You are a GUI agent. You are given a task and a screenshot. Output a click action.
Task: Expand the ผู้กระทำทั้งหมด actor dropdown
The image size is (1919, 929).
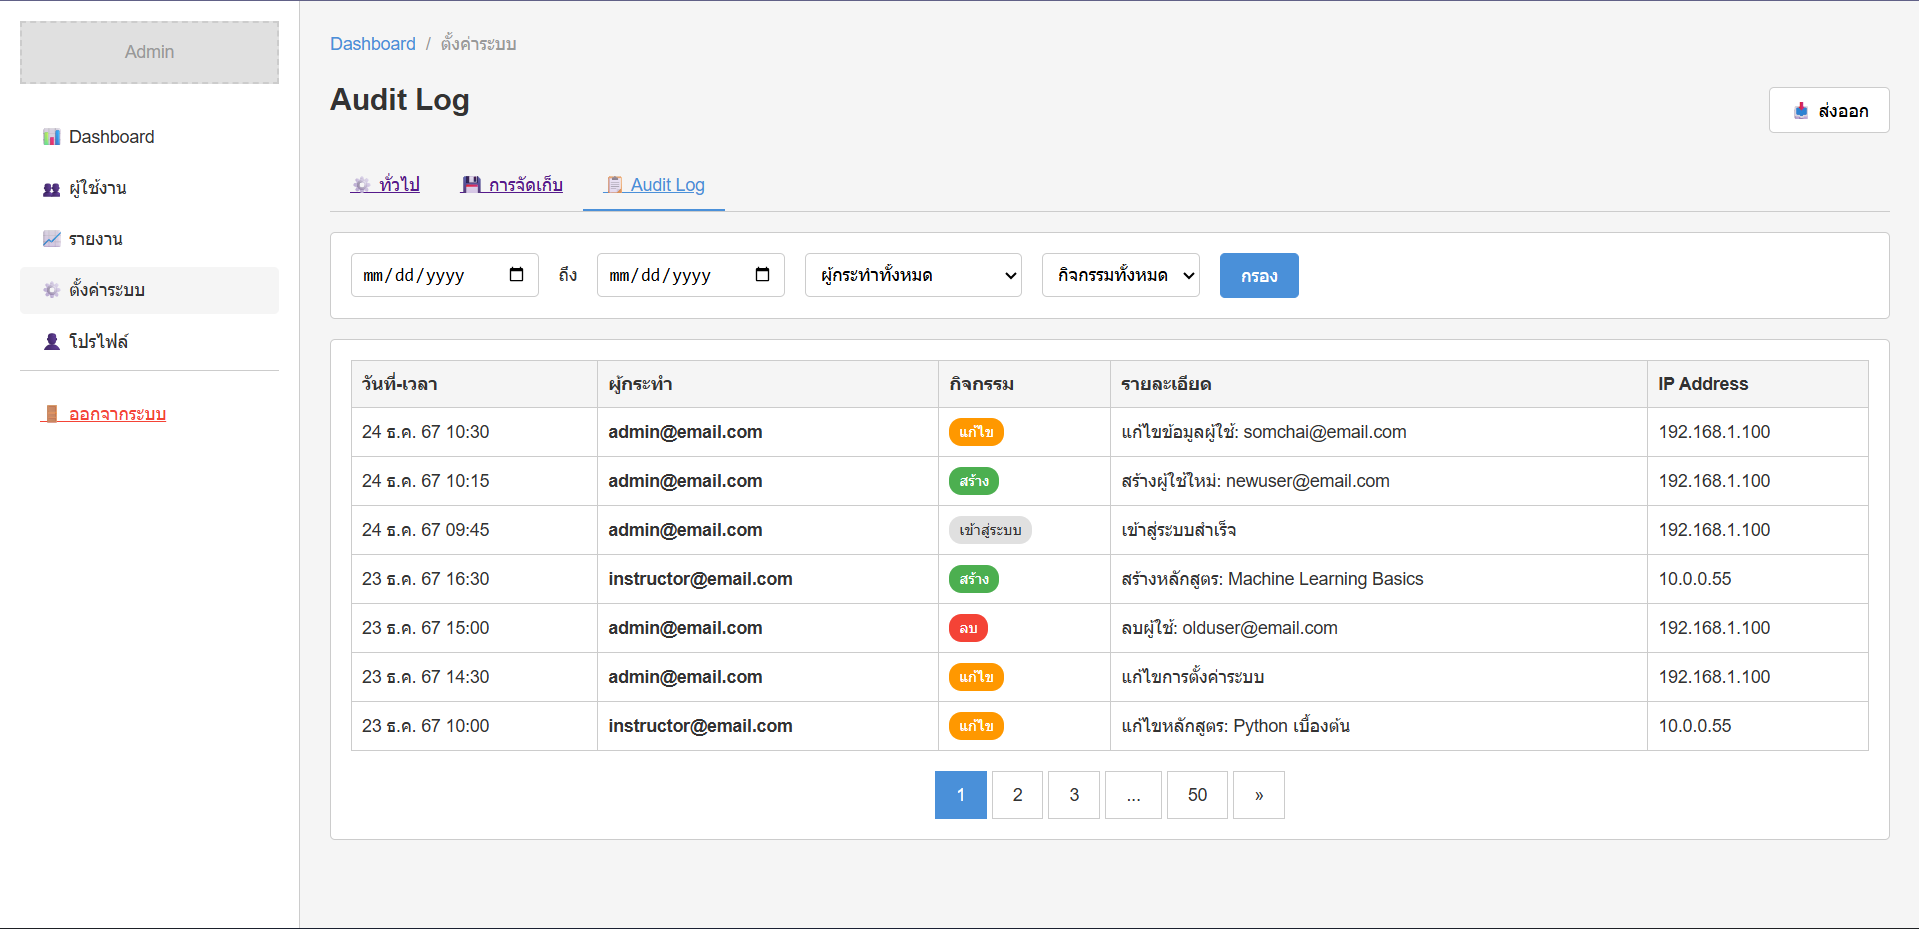pos(912,275)
